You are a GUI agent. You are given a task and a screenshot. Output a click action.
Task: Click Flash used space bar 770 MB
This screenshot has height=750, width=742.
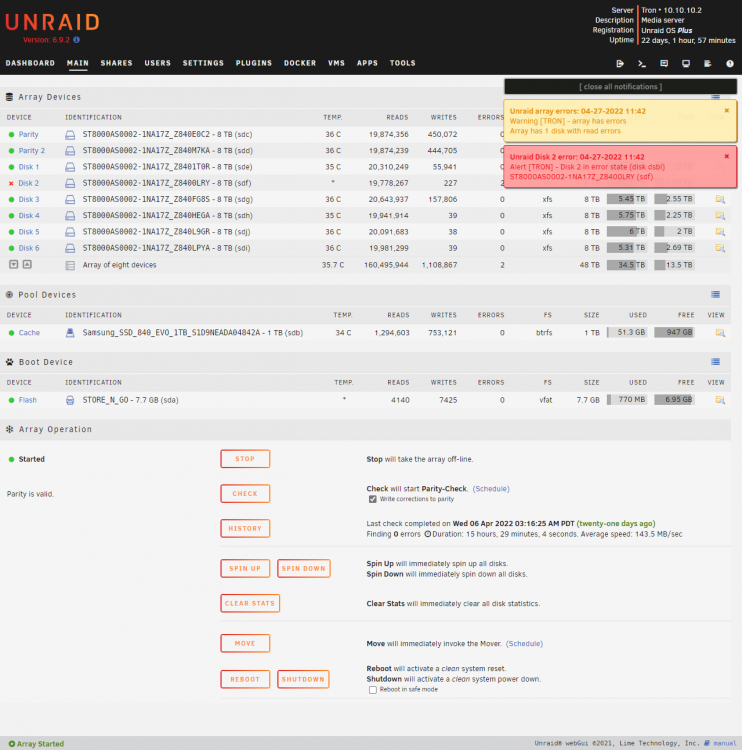point(627,400)
